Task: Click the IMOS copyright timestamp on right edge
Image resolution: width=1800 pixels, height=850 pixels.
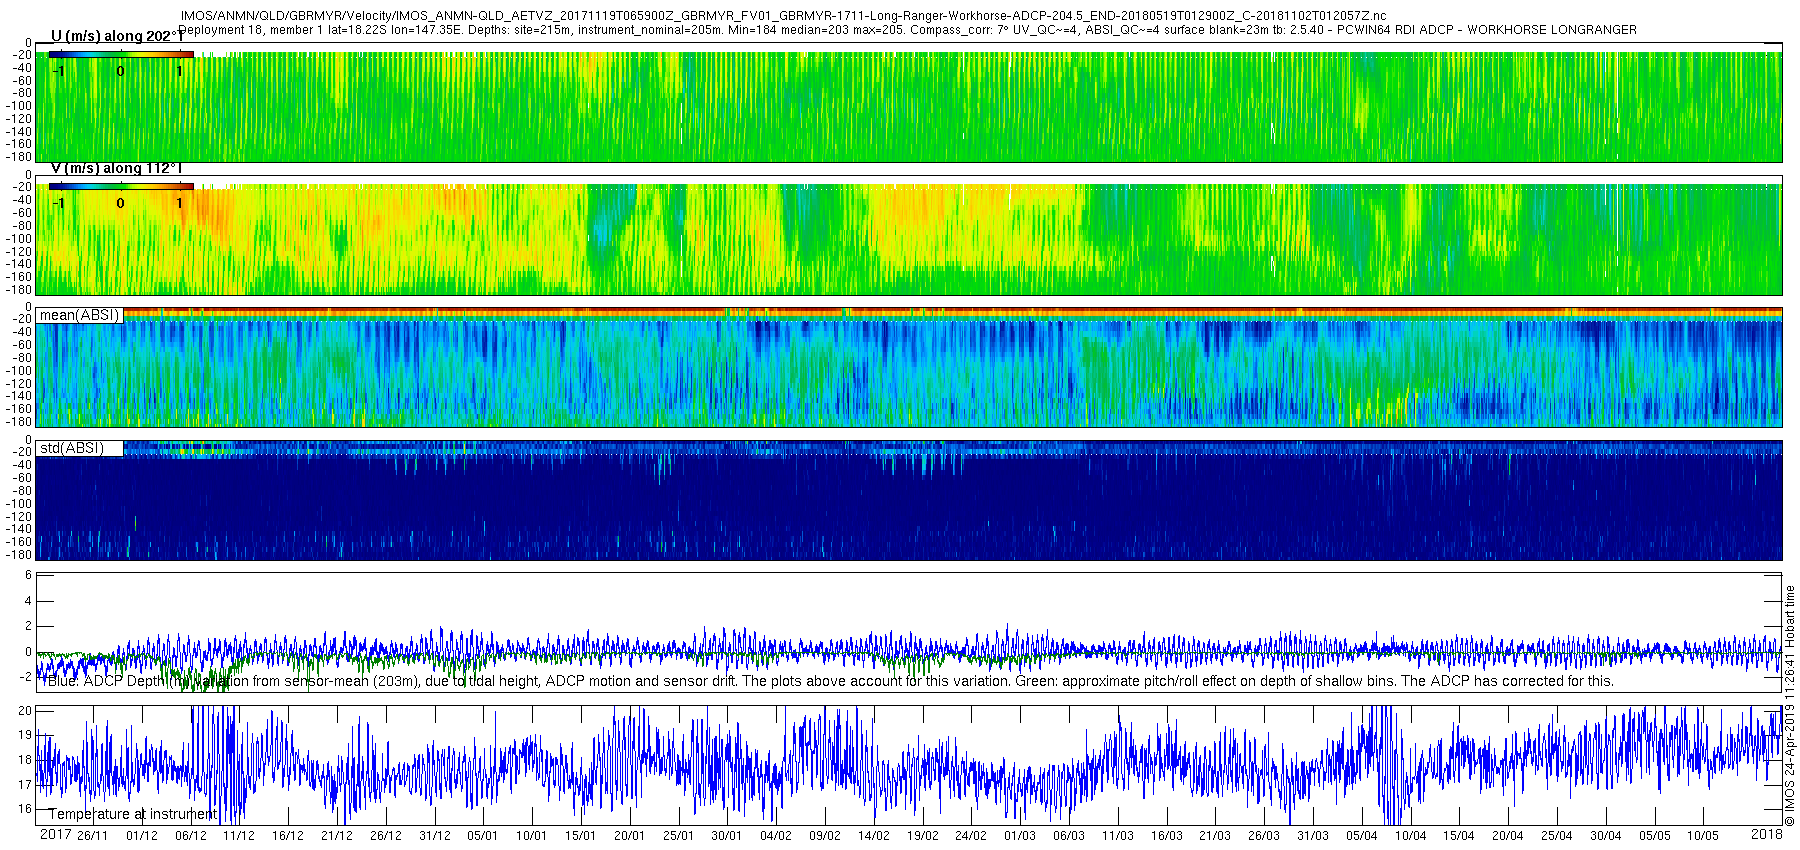Action: pos(1790,706)
